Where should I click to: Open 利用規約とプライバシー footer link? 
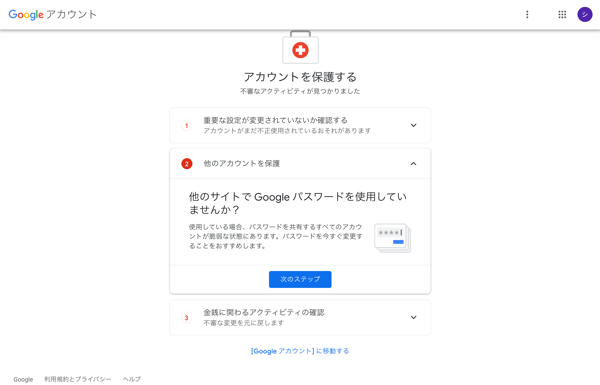78,379
